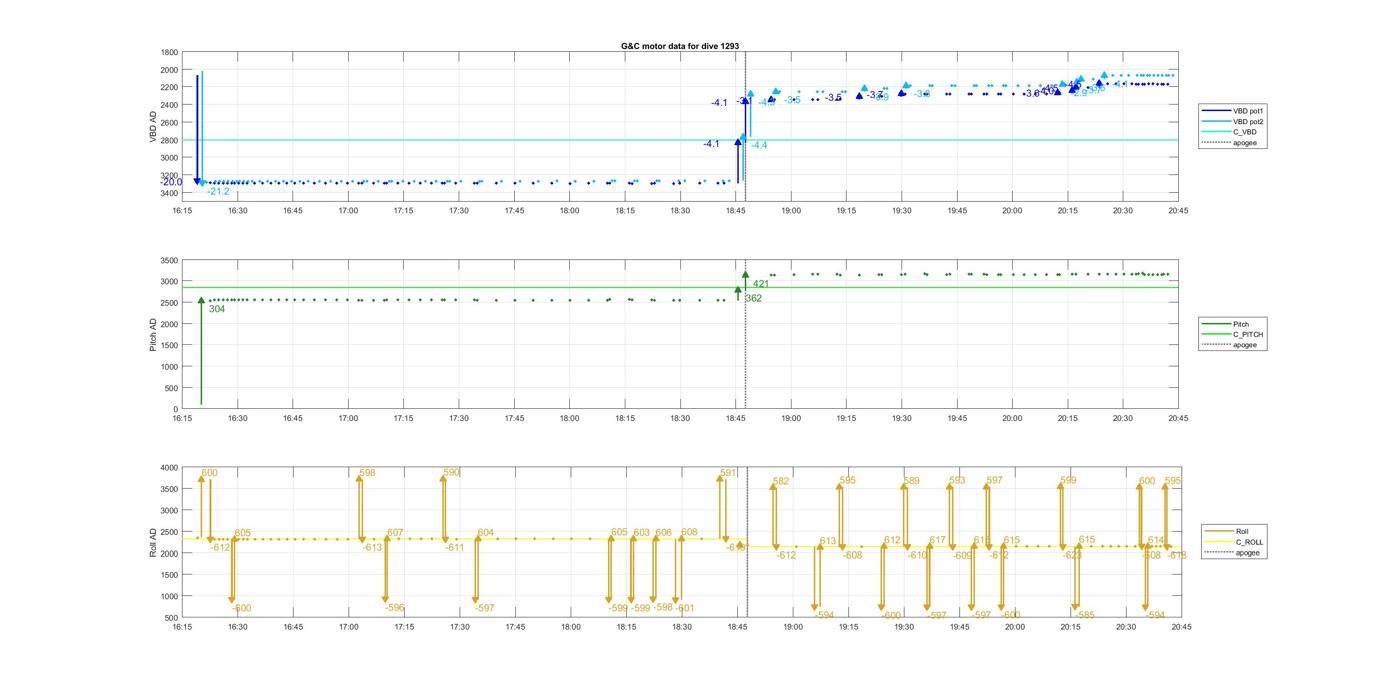
Task: Click the '603' roll annotation
Action: click(641, 533)
